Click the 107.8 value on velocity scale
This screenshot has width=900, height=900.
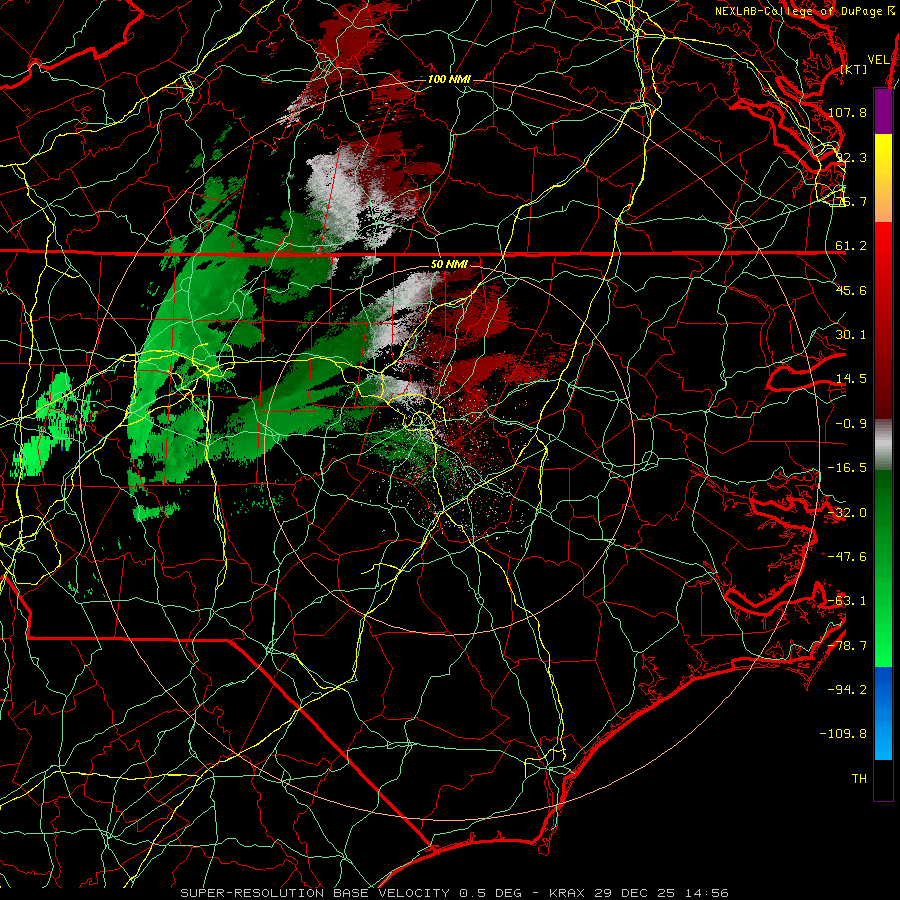(x=847, y=112)
